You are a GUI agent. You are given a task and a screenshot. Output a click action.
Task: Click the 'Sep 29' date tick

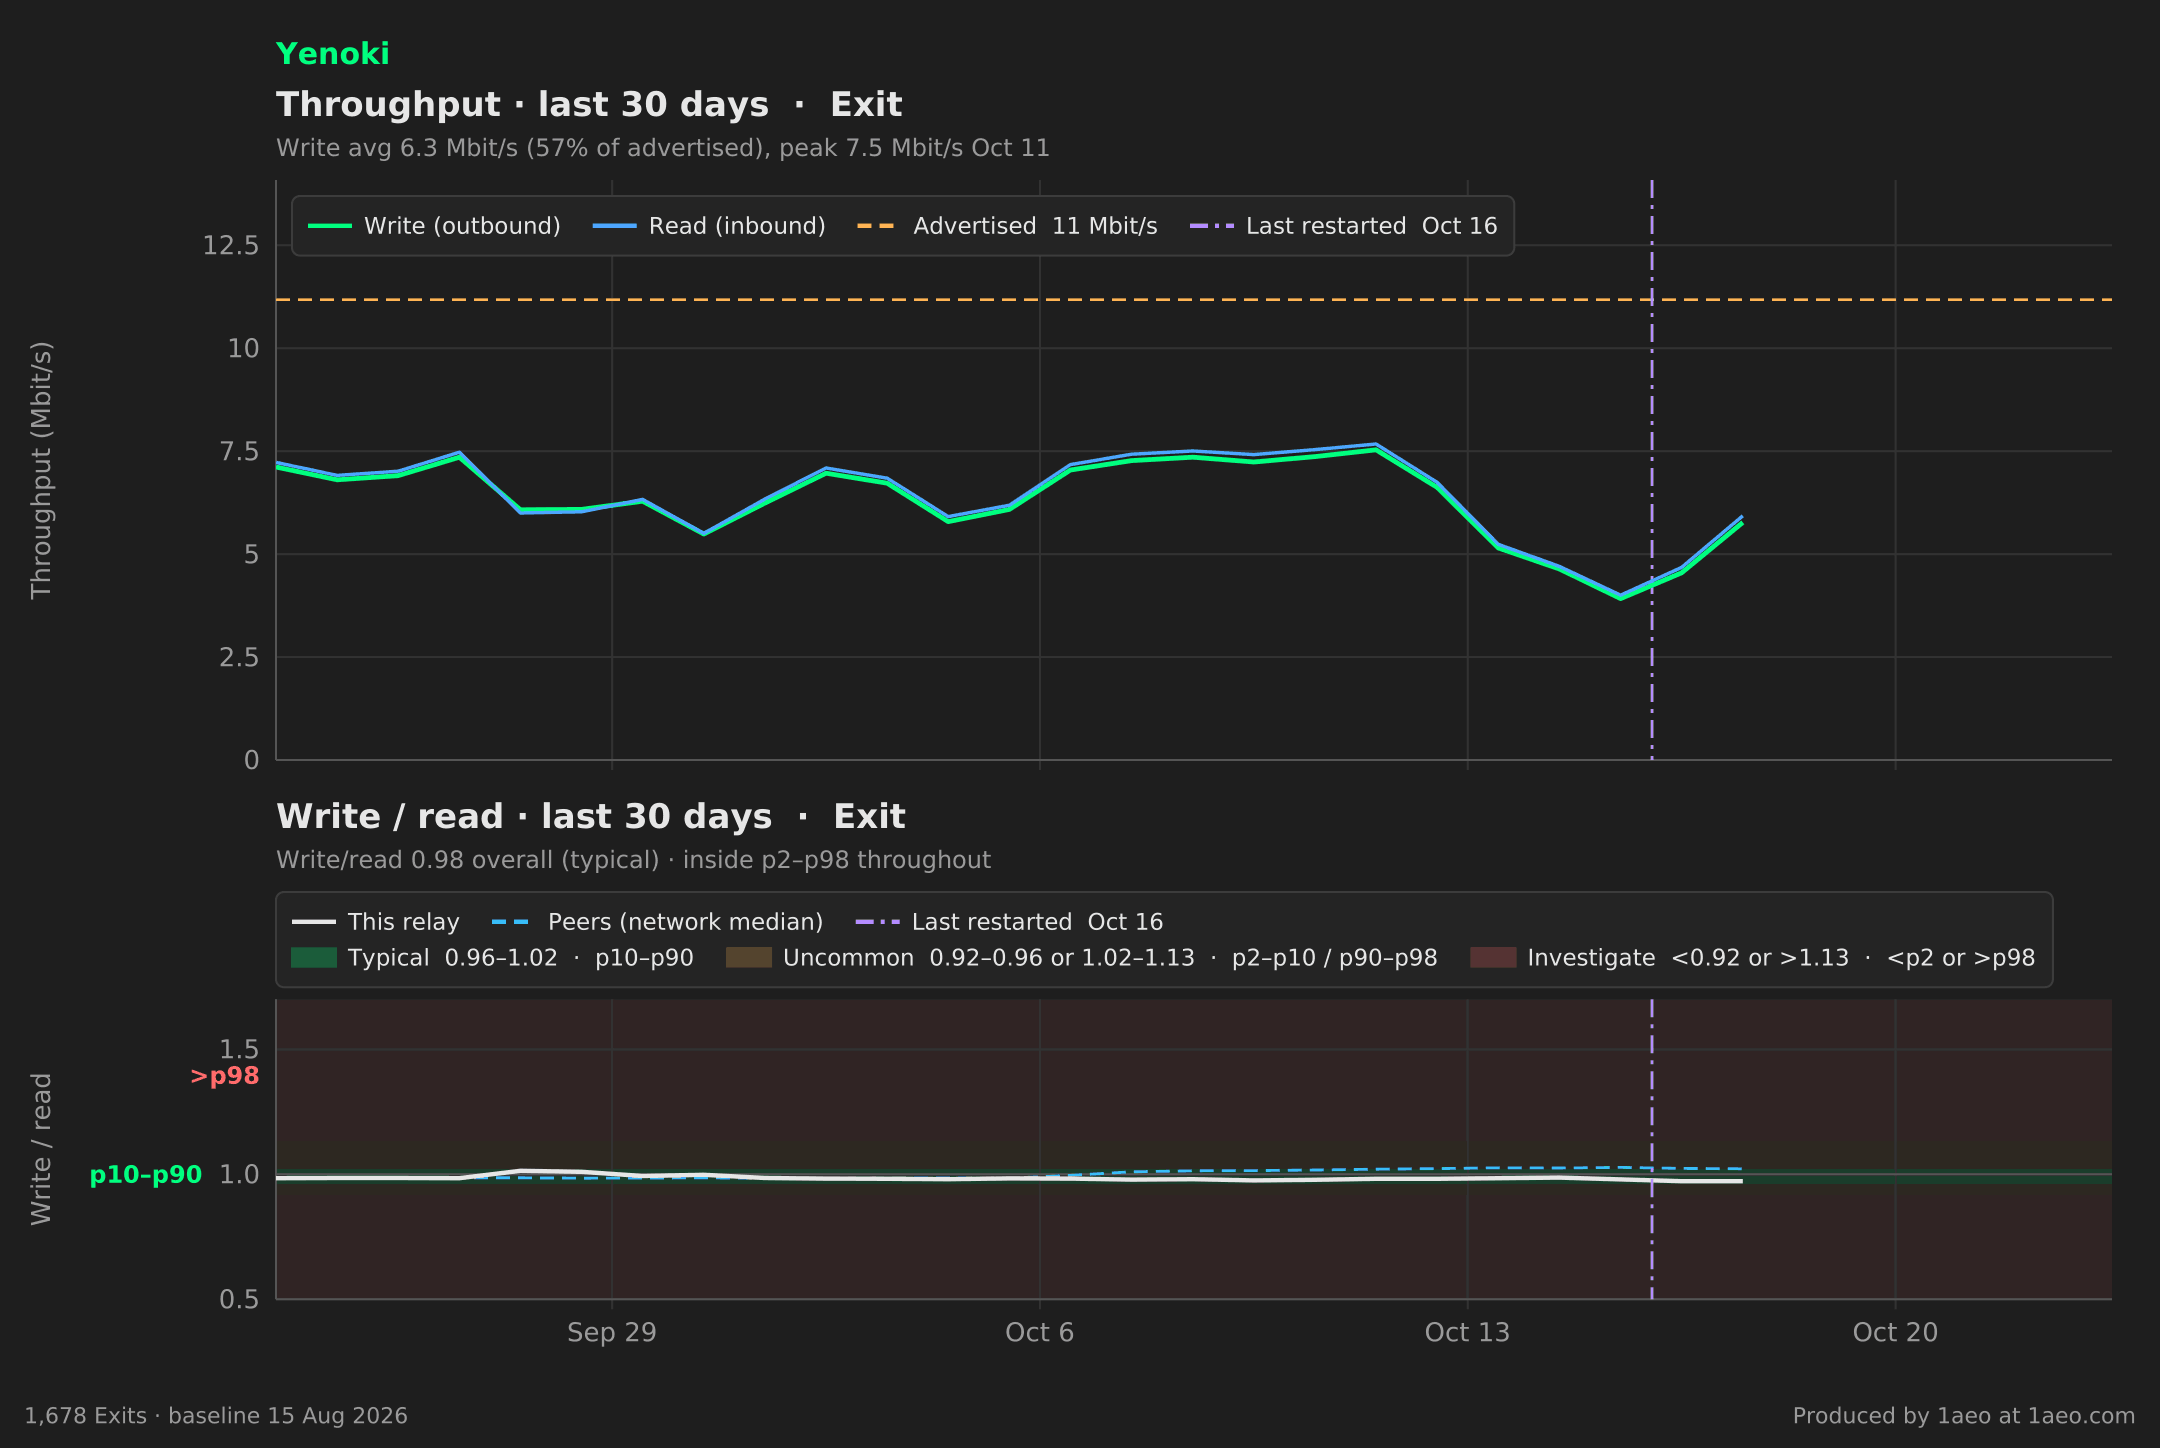(611, 1333)
